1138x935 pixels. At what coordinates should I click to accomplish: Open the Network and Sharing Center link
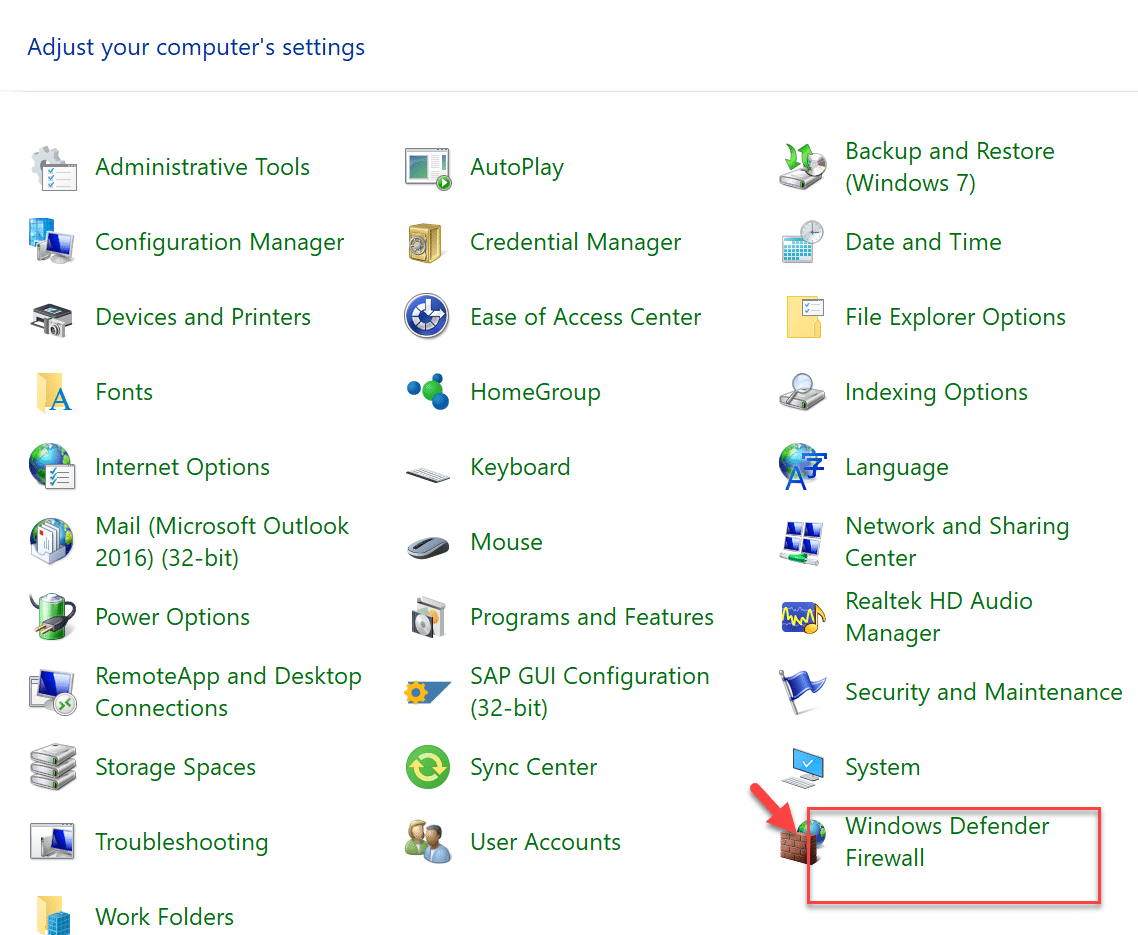[956, 542]
